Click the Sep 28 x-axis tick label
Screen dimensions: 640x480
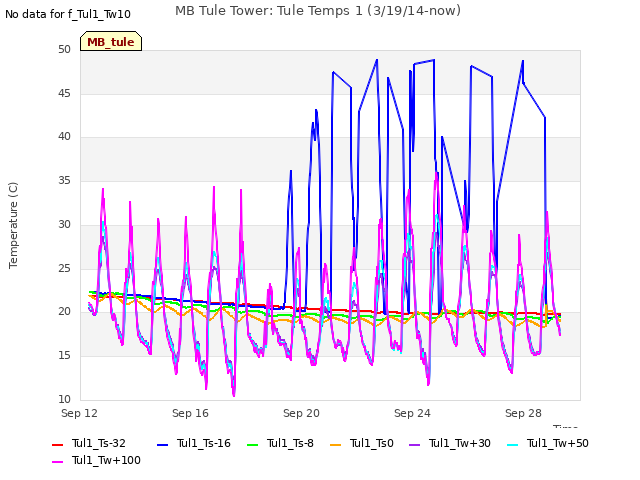click(523, 413)
